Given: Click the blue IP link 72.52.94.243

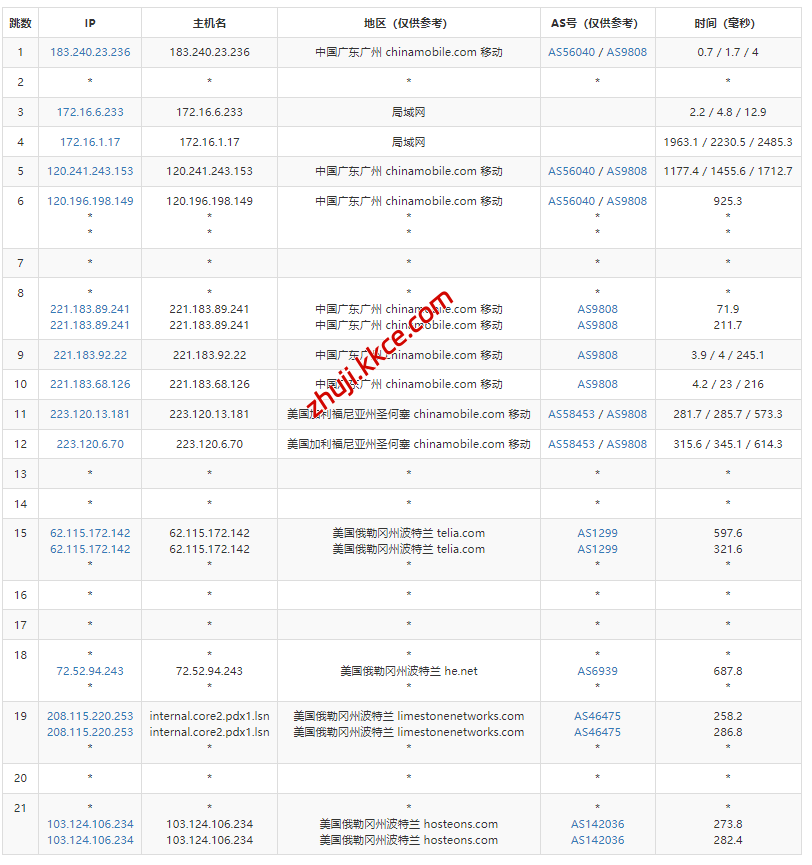Looking at the screenshot, I should coord(90,671).
